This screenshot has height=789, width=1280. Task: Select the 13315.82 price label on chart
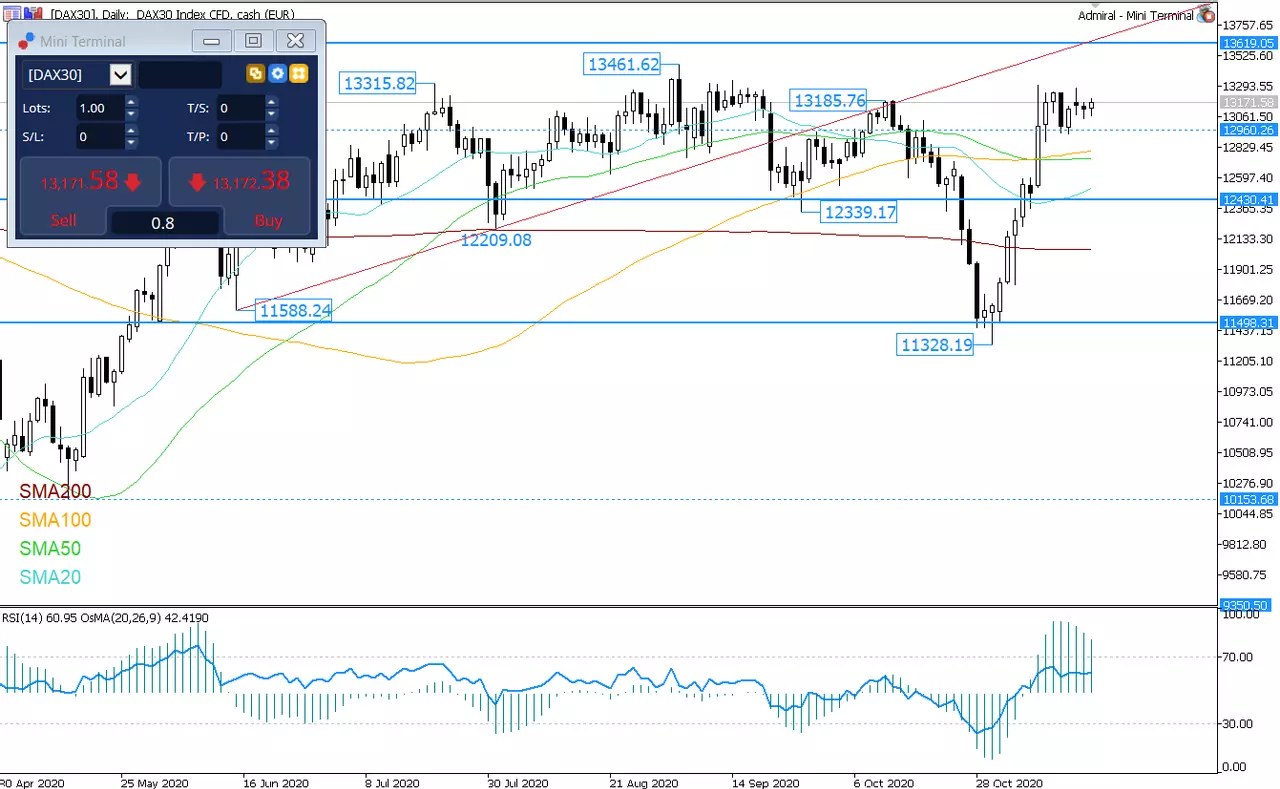click(379, 84)
